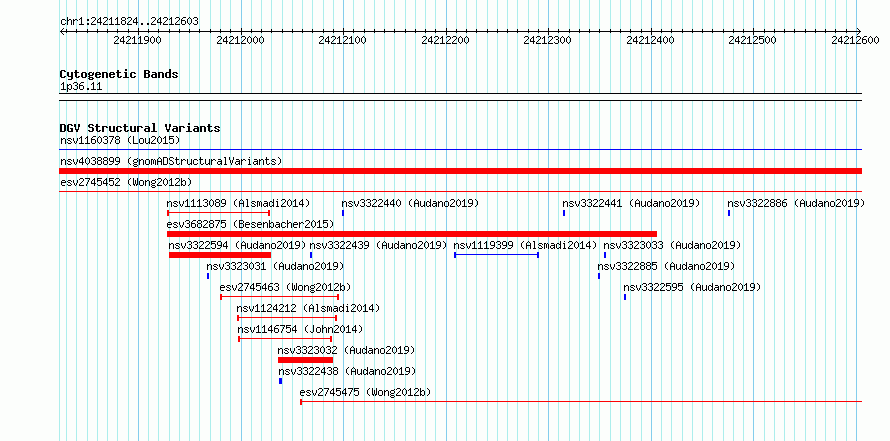Click blue tick marker under nsv3322439
This screenshot has width=890, height=441.
coord(311,255)
